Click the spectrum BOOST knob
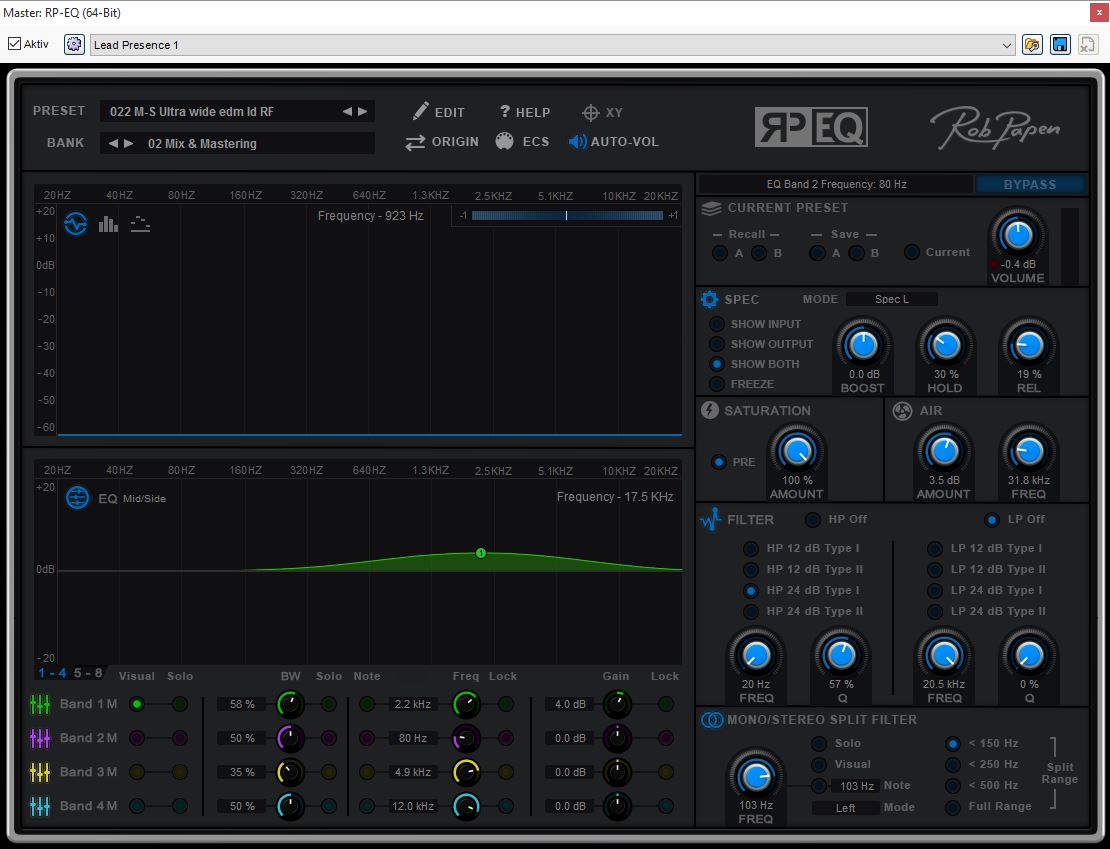The width and height of the screenshot is (1110, 849). [x=862, y=345]
